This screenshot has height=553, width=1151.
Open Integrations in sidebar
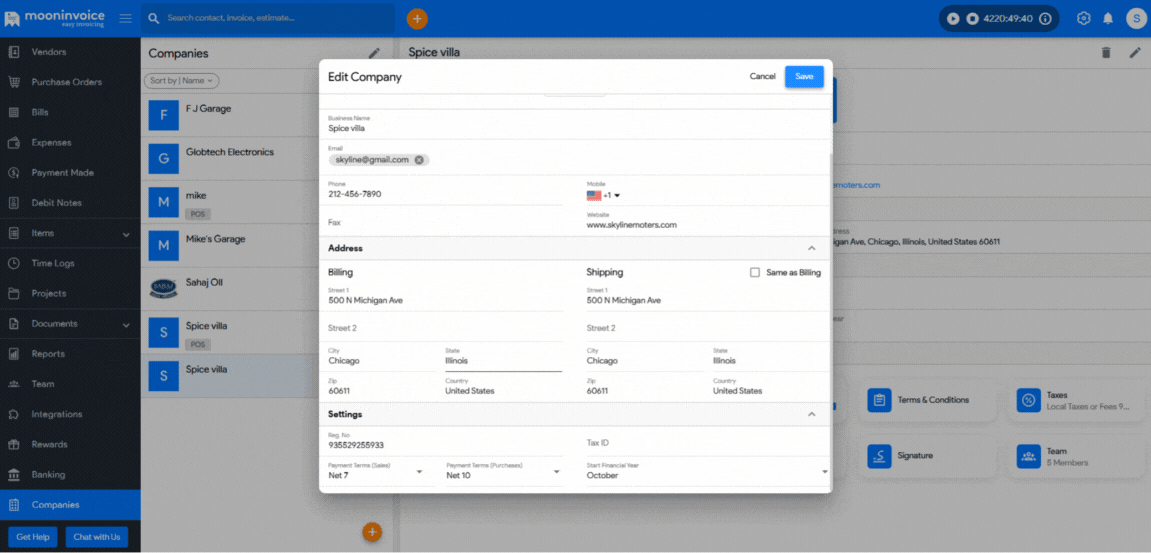coord(70,414)
